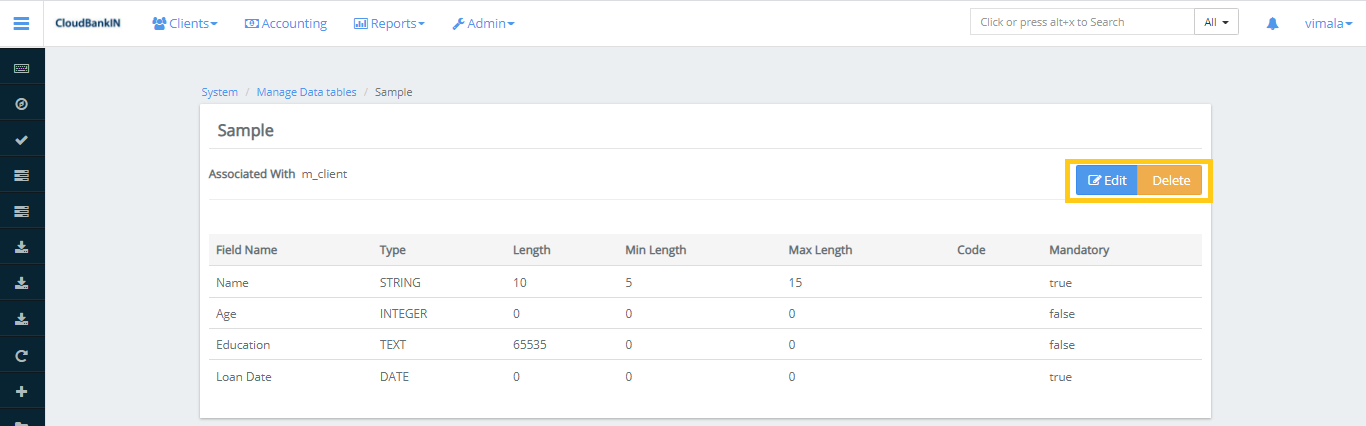
Task: Click the keyboard icon in the sidebar
Action: pyautogui.click(x=21, y=69)
